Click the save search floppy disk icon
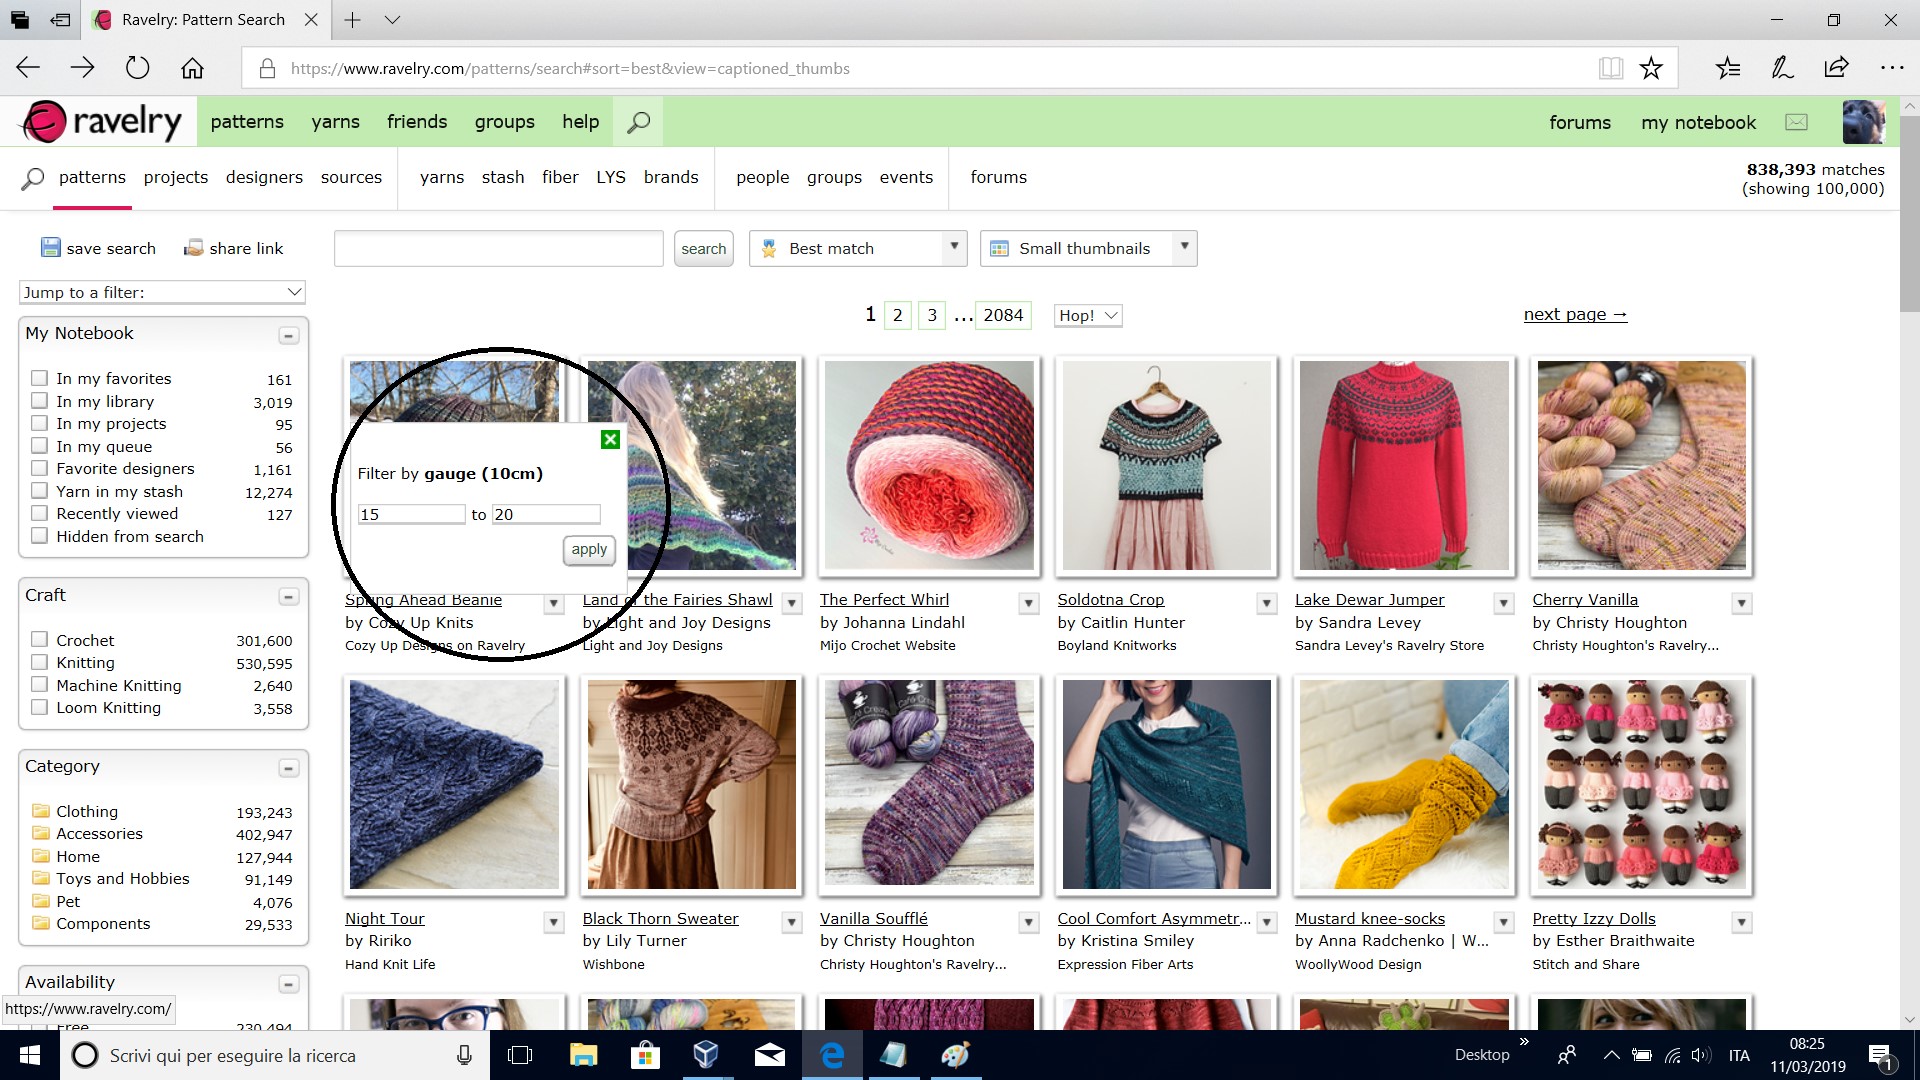The image size is (1920, 1080). [x=49, y=246]
